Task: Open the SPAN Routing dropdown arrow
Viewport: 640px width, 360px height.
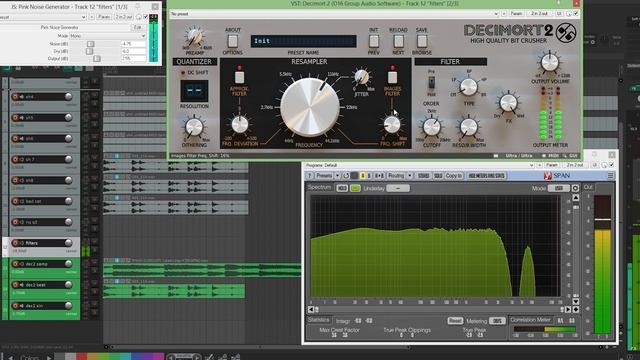Action: point(409,176)
